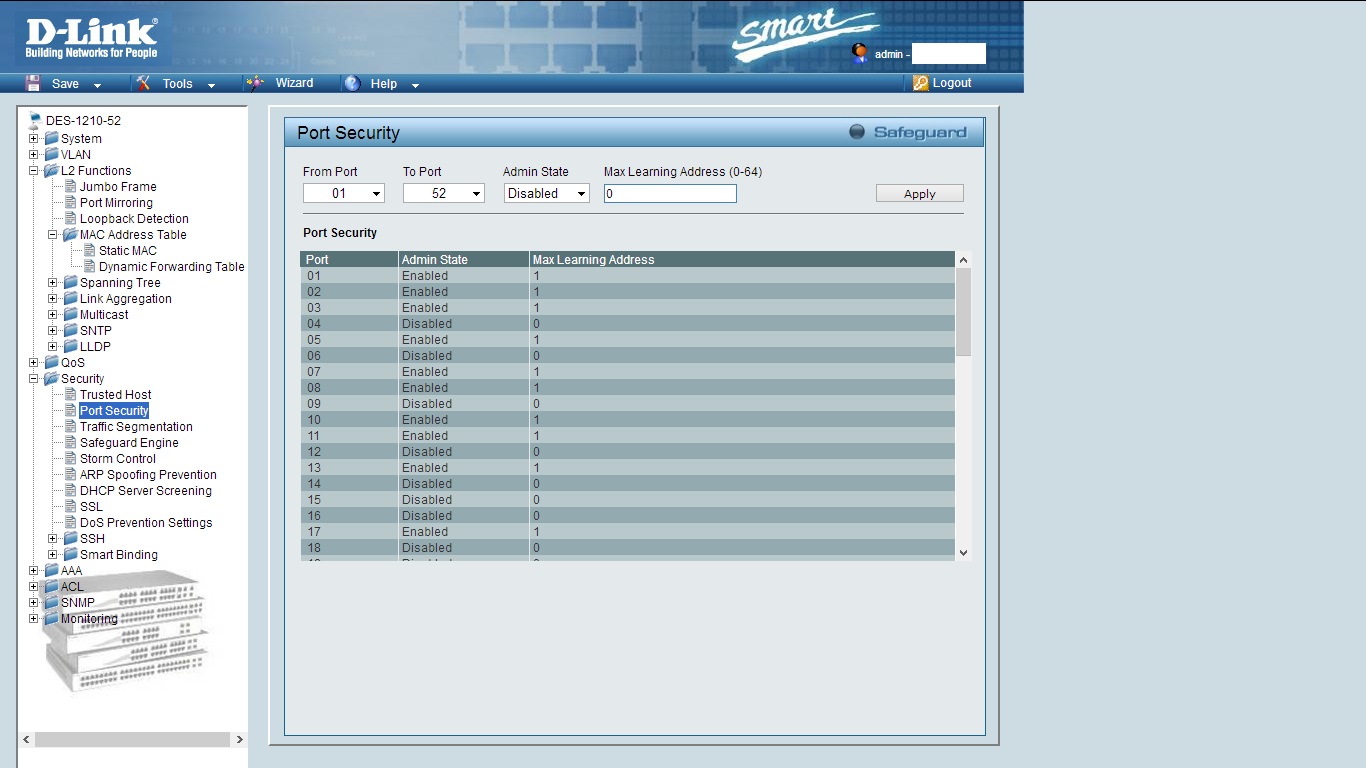Click the VLAN folder icon
The width and height of the screenshot is (1366, 768).
51,154
